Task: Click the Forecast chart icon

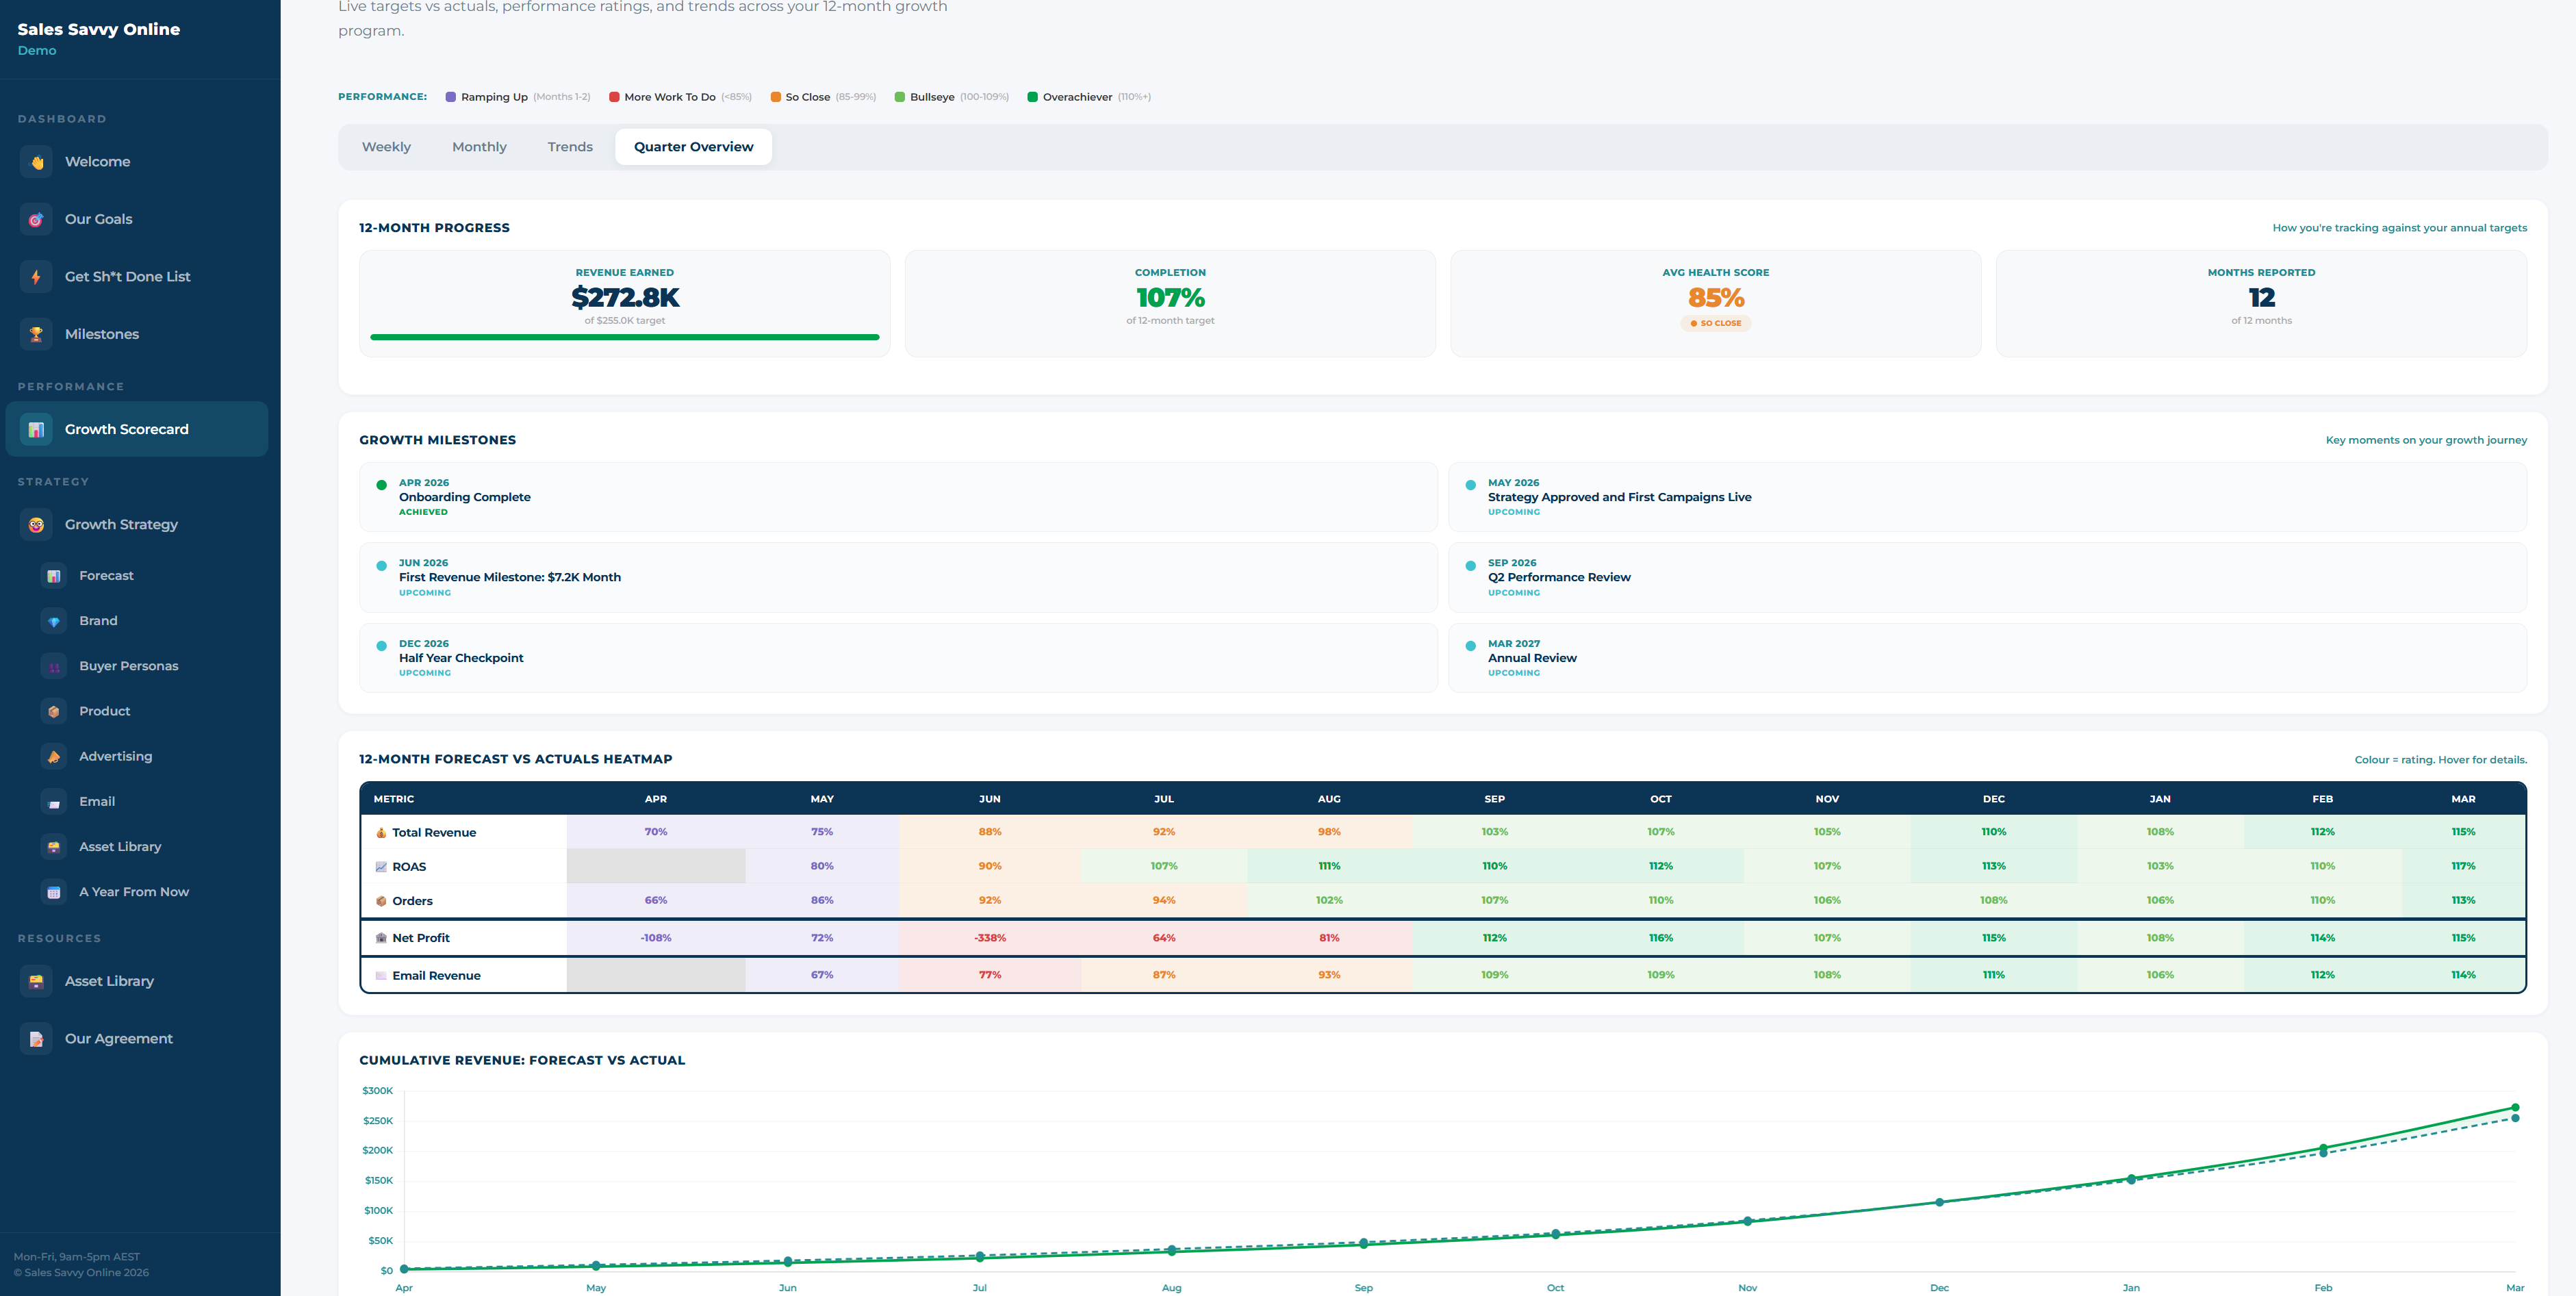Action: click(53, 575)
